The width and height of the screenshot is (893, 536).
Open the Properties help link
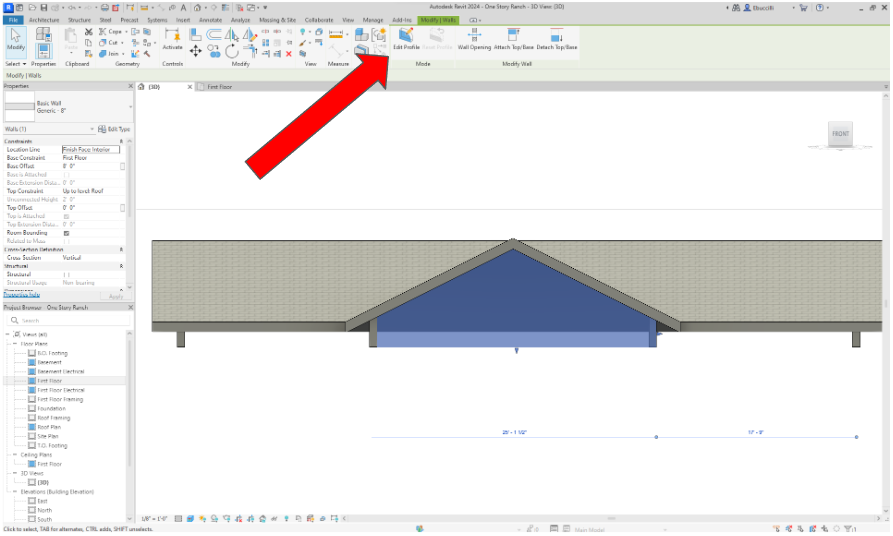22,295
